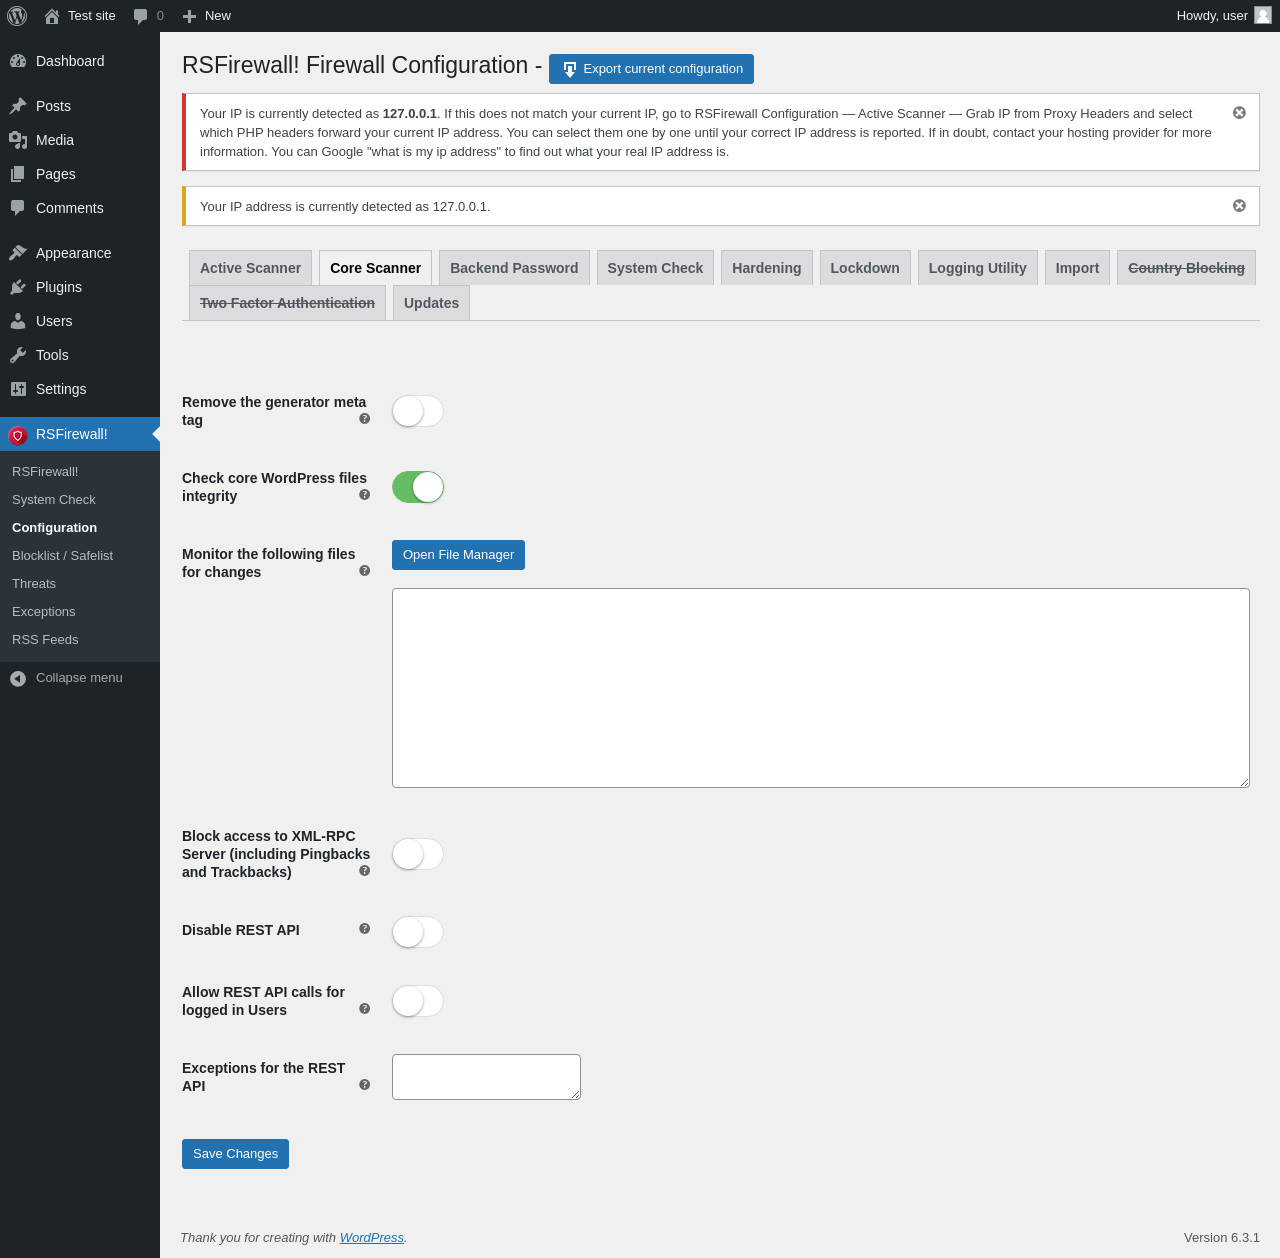This screenshot has height=1258, width=1280.
Task: Click help icon for generator meta tag
Action: (x=364, y=419)
